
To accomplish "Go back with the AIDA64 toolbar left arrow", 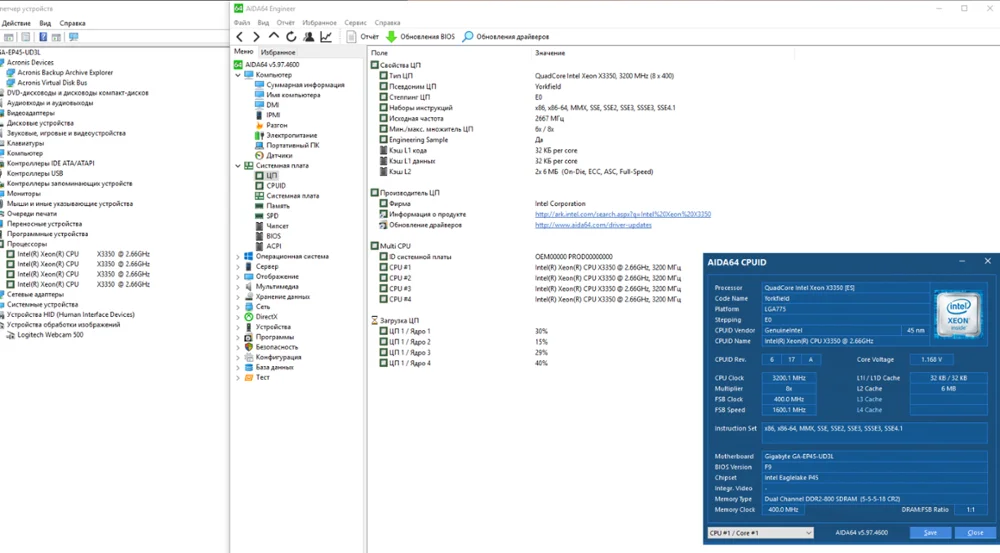I will [240, 37].
